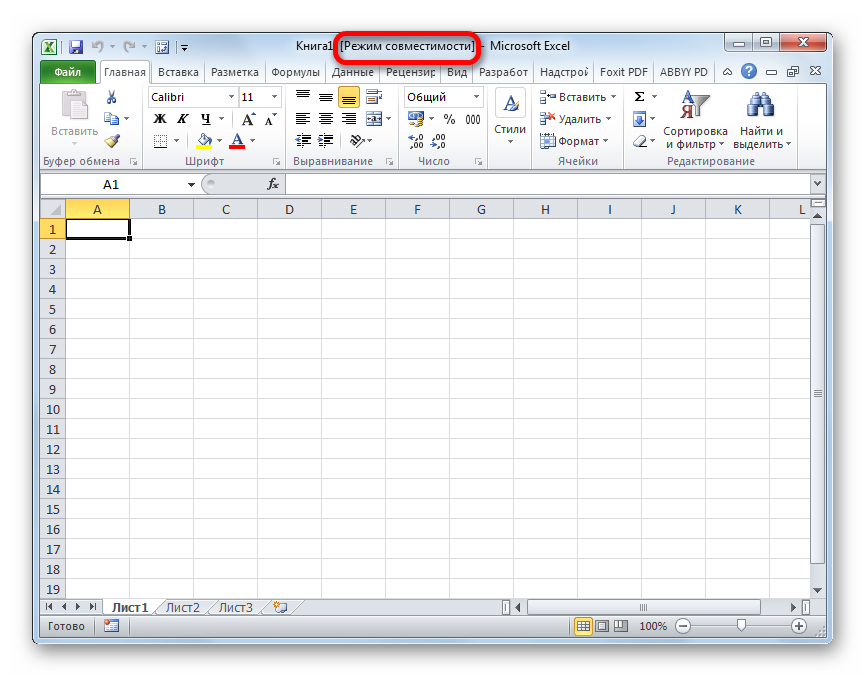Expand the Общий number format dropdown
The width and height of the screenshot is (866, 677).
pyautogui.click(x=476, y=97)
